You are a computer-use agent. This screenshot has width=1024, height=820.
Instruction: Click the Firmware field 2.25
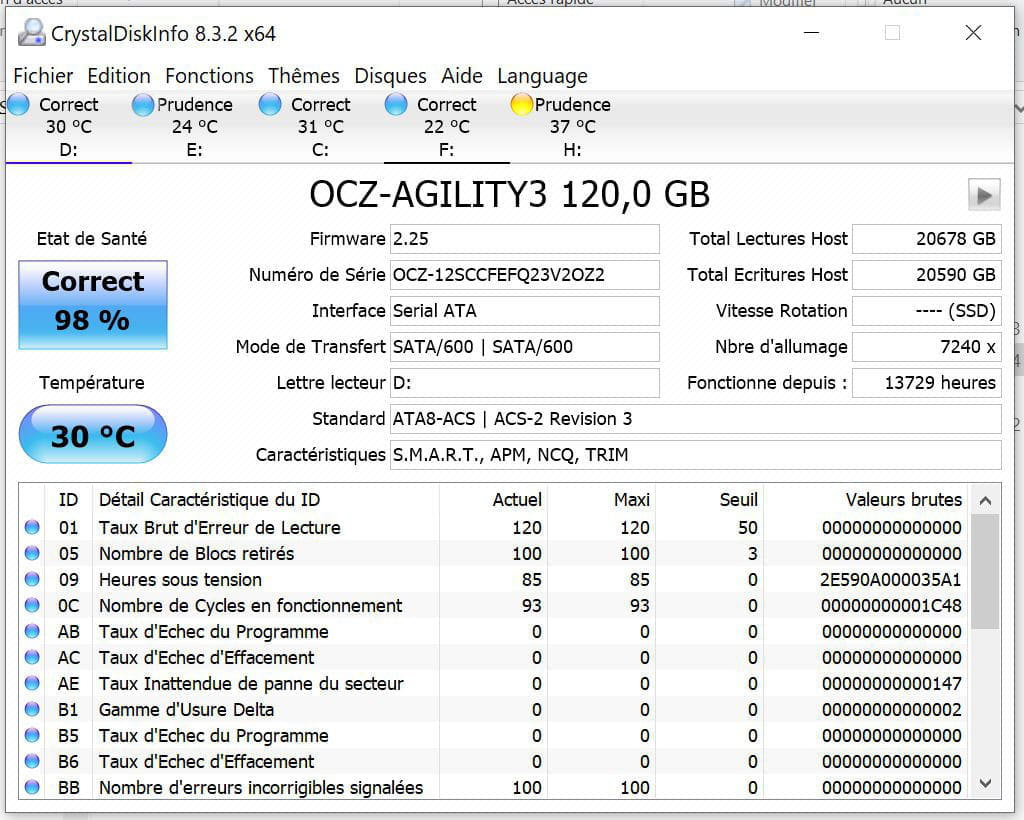click(524, 239)
